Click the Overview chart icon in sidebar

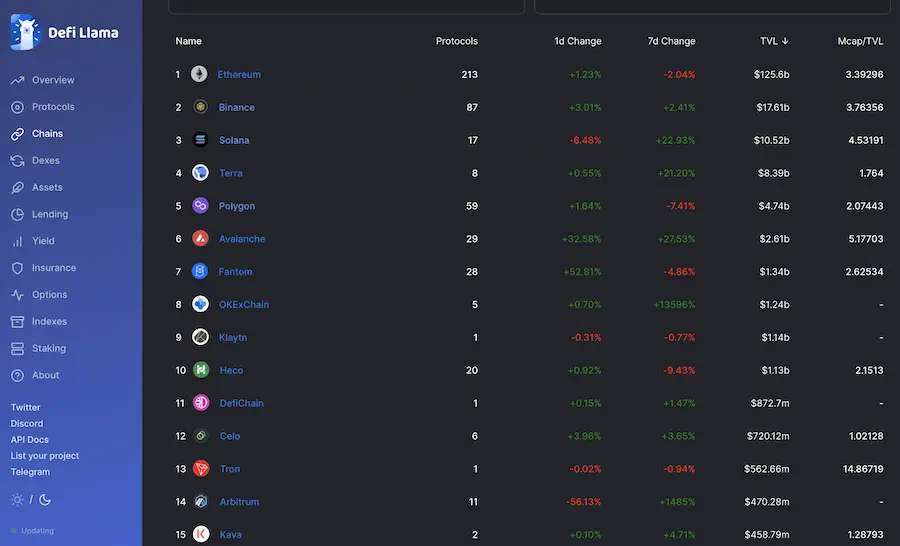coord(17,80)
